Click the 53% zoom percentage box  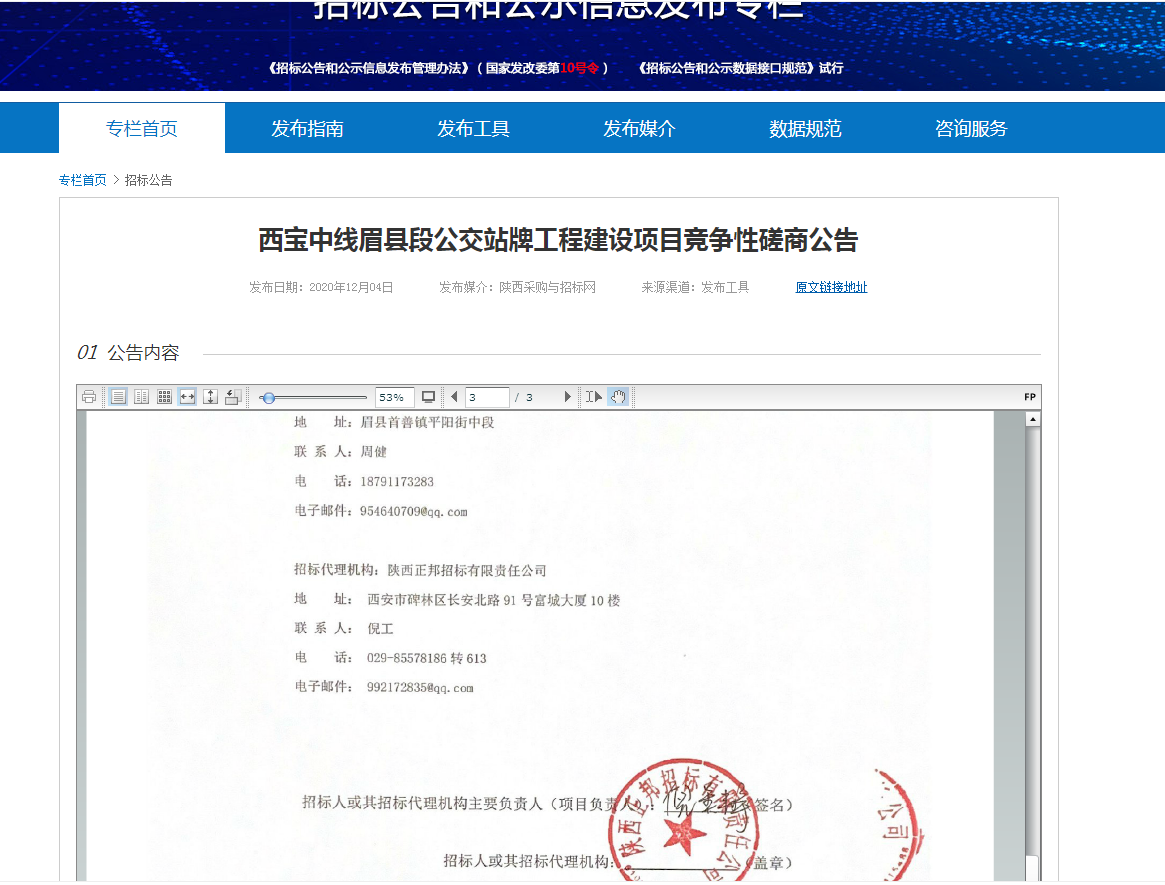click(x=394, y=397)
